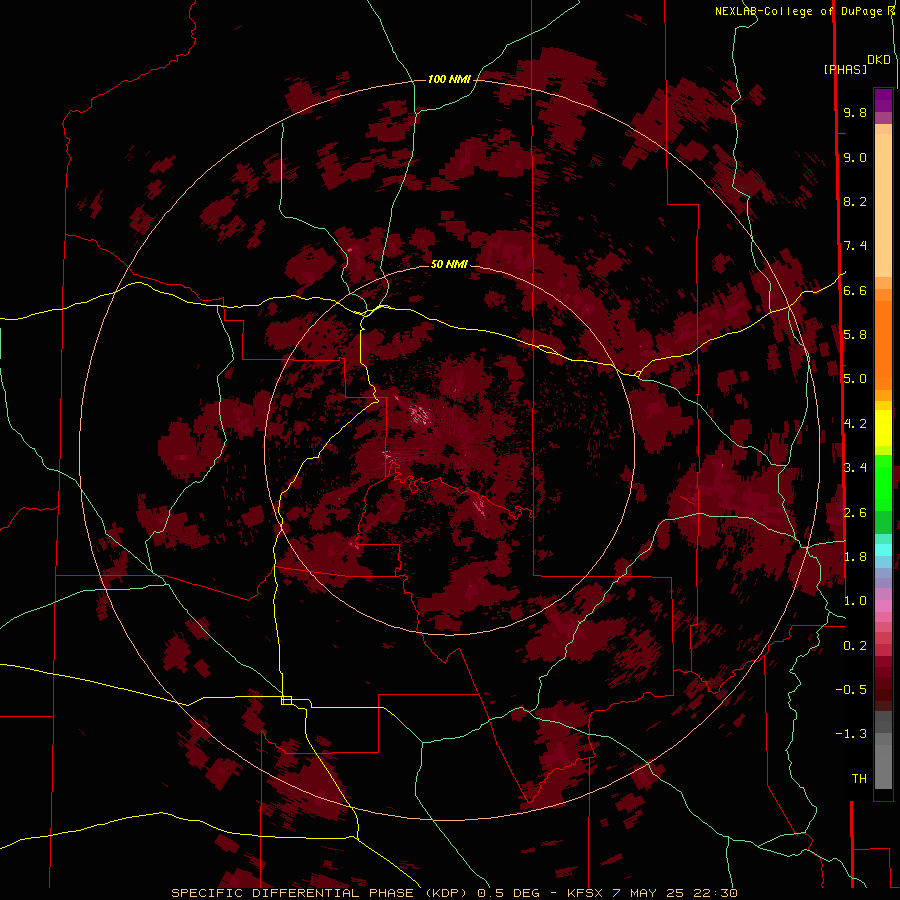Click the 8.2 value on the scale
Viewport: 900px width, 900px height.
click(855, 201)
